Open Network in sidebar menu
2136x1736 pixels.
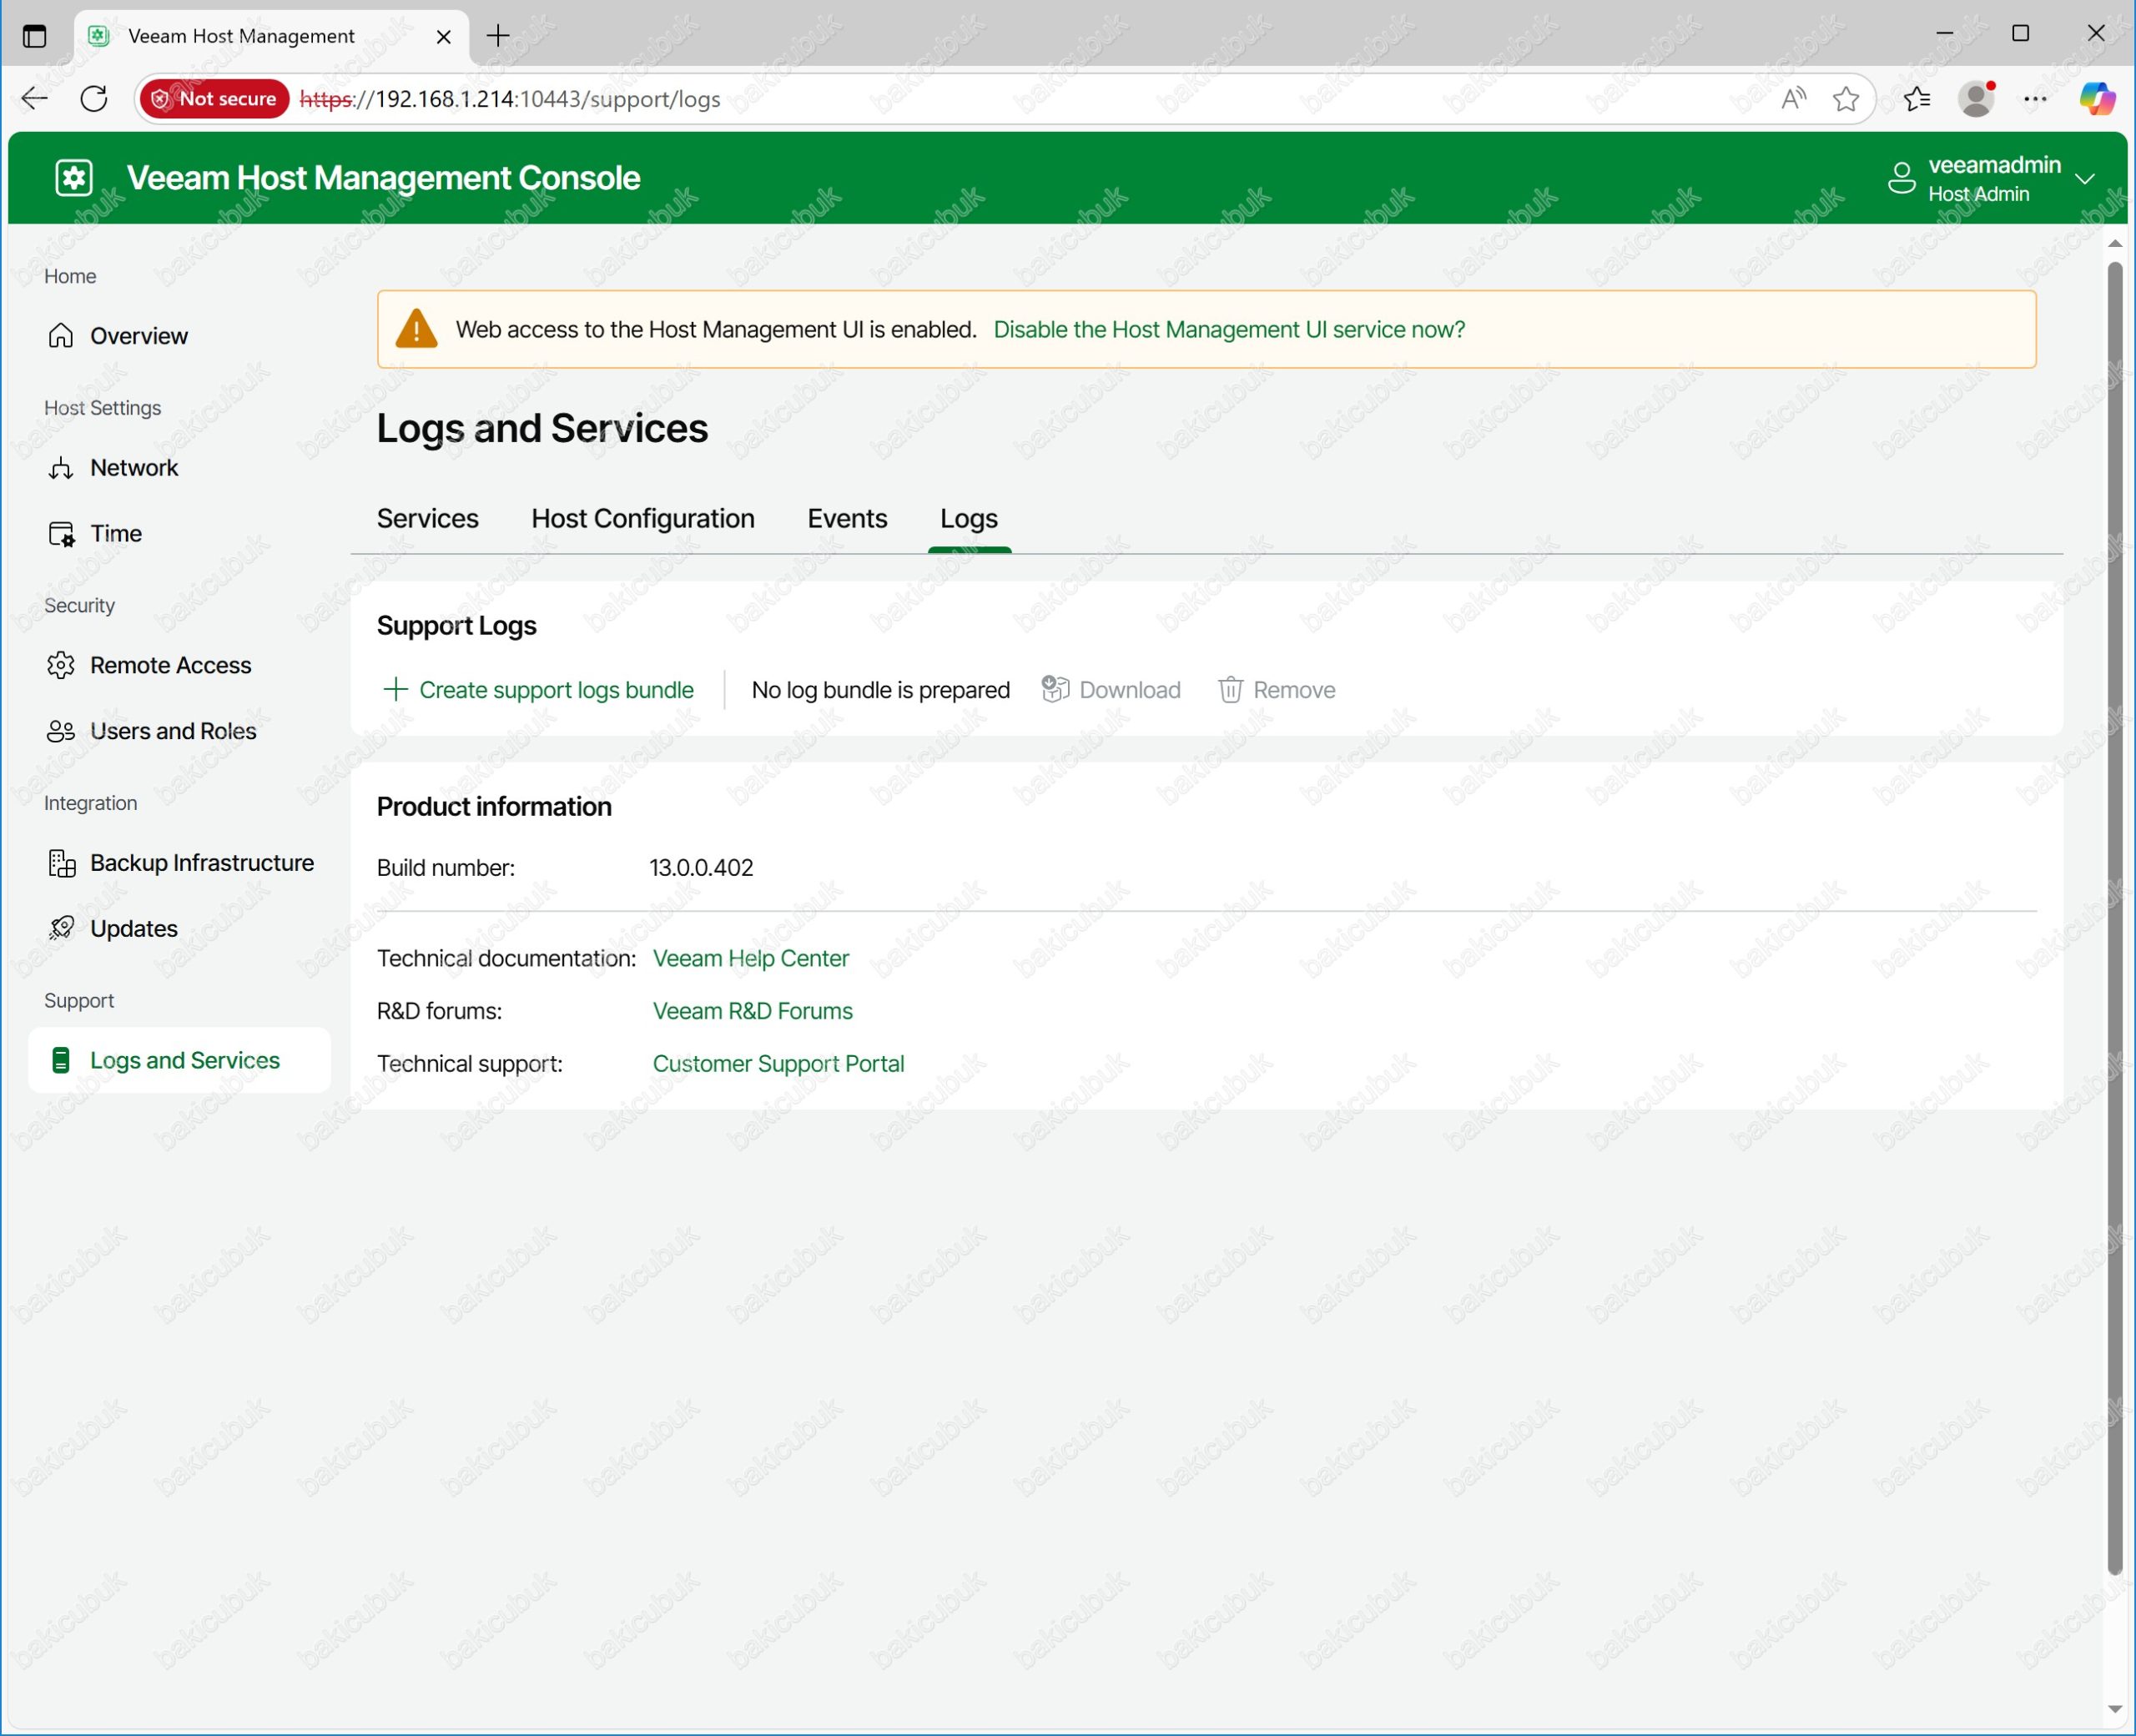point(134,468)
